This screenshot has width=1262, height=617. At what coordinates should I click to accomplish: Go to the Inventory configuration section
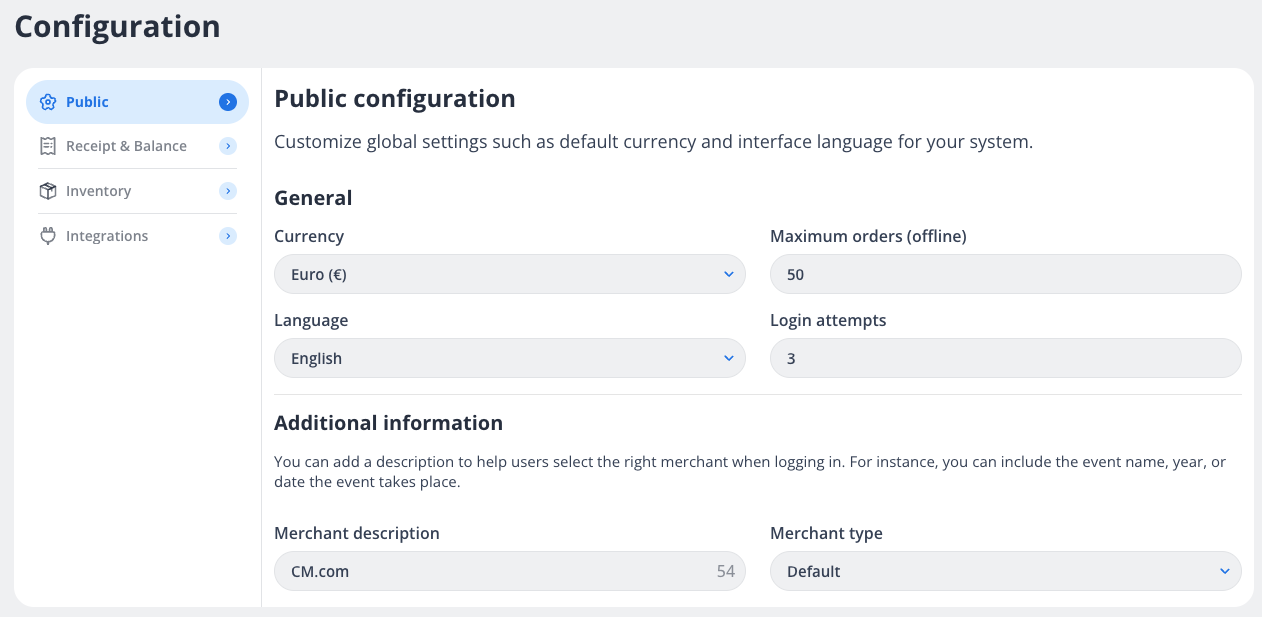click(98, 191)
